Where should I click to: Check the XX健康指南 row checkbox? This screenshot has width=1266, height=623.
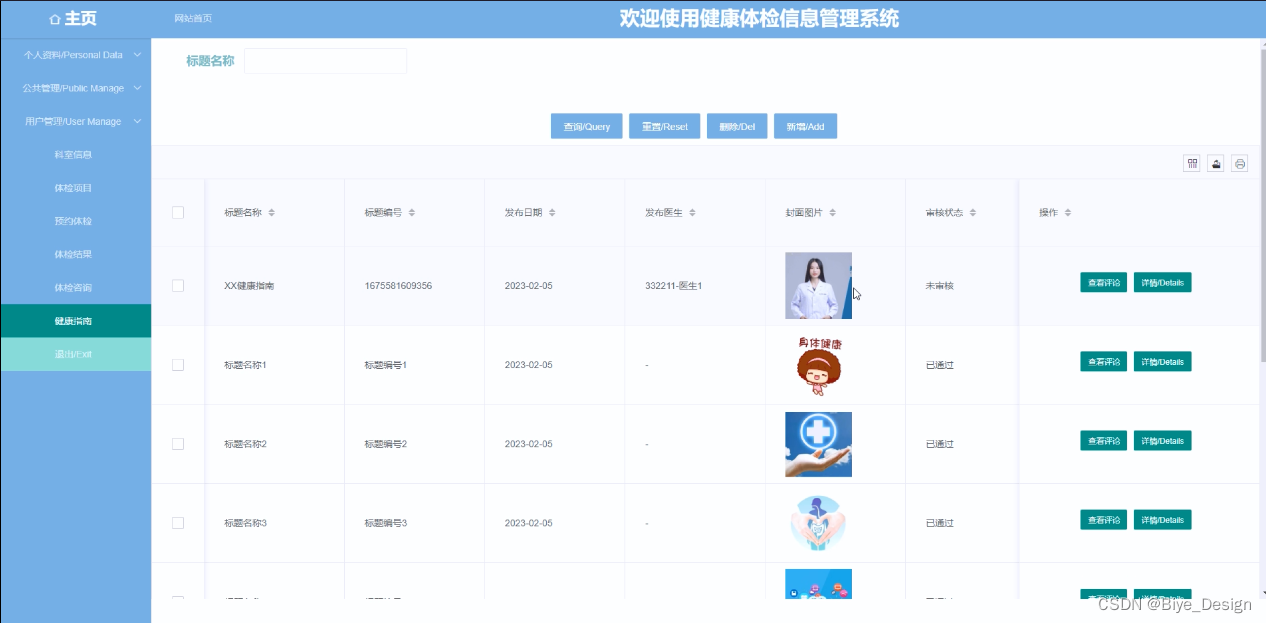pos(178,285)
